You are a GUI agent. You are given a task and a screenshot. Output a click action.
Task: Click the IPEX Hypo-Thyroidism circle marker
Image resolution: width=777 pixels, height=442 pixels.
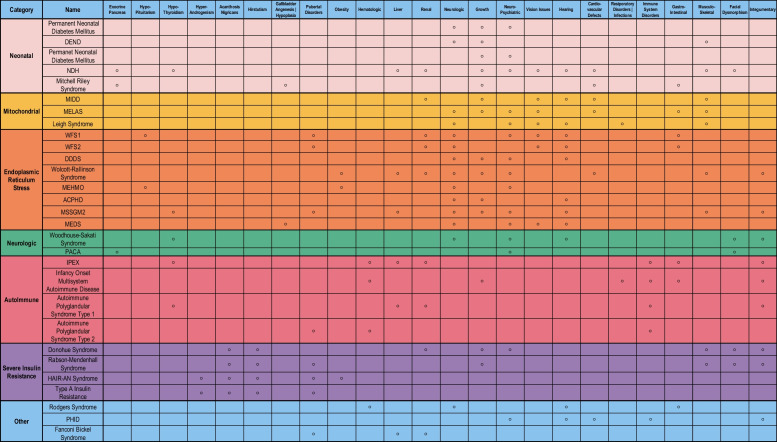coord(173,262)
